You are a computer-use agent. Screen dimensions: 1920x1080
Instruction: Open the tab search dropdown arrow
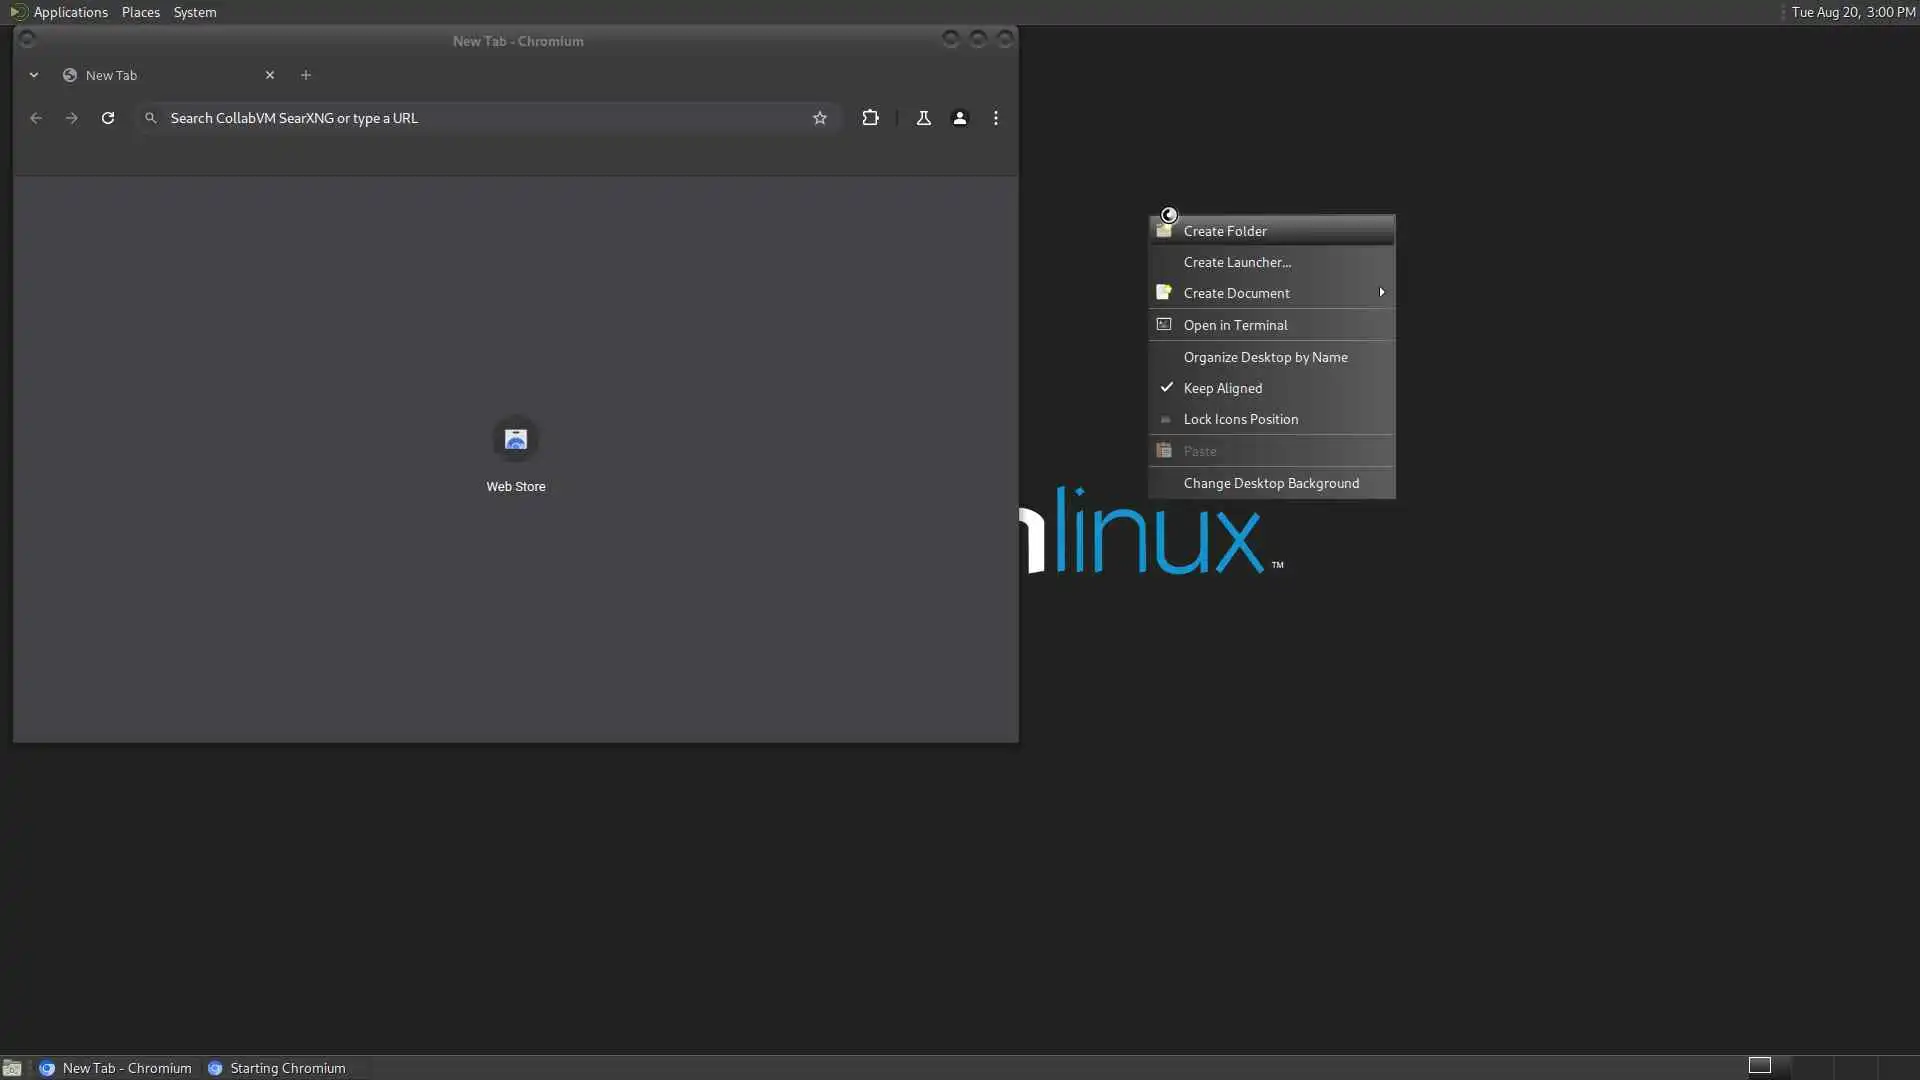34,75
